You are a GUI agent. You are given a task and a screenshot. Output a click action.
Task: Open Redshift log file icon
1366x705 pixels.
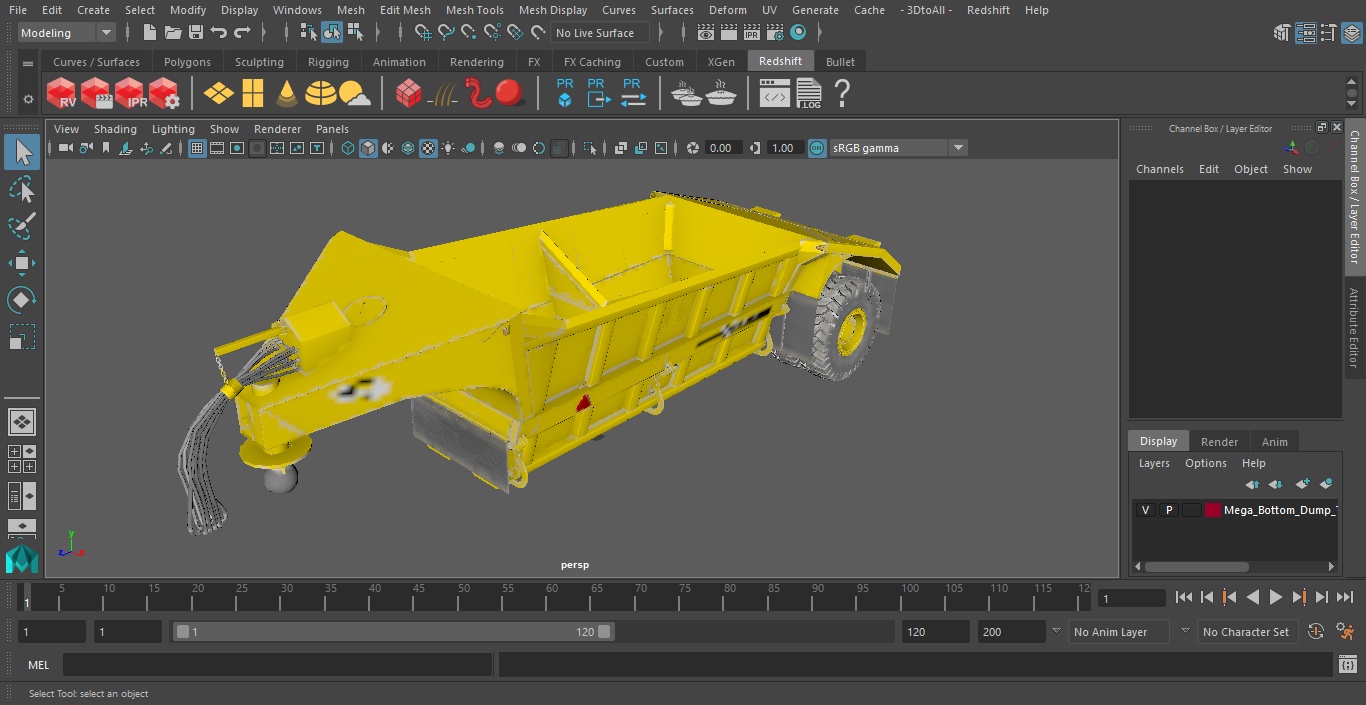click(808, 94)
